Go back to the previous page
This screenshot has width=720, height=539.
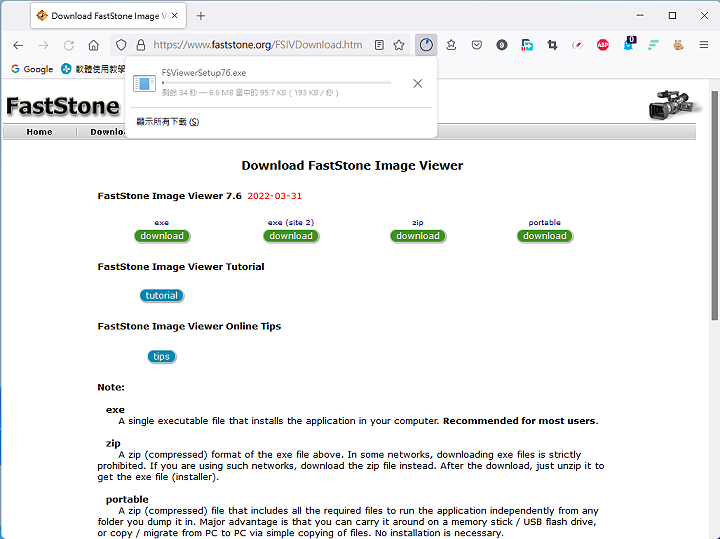[x=18, y=45]
